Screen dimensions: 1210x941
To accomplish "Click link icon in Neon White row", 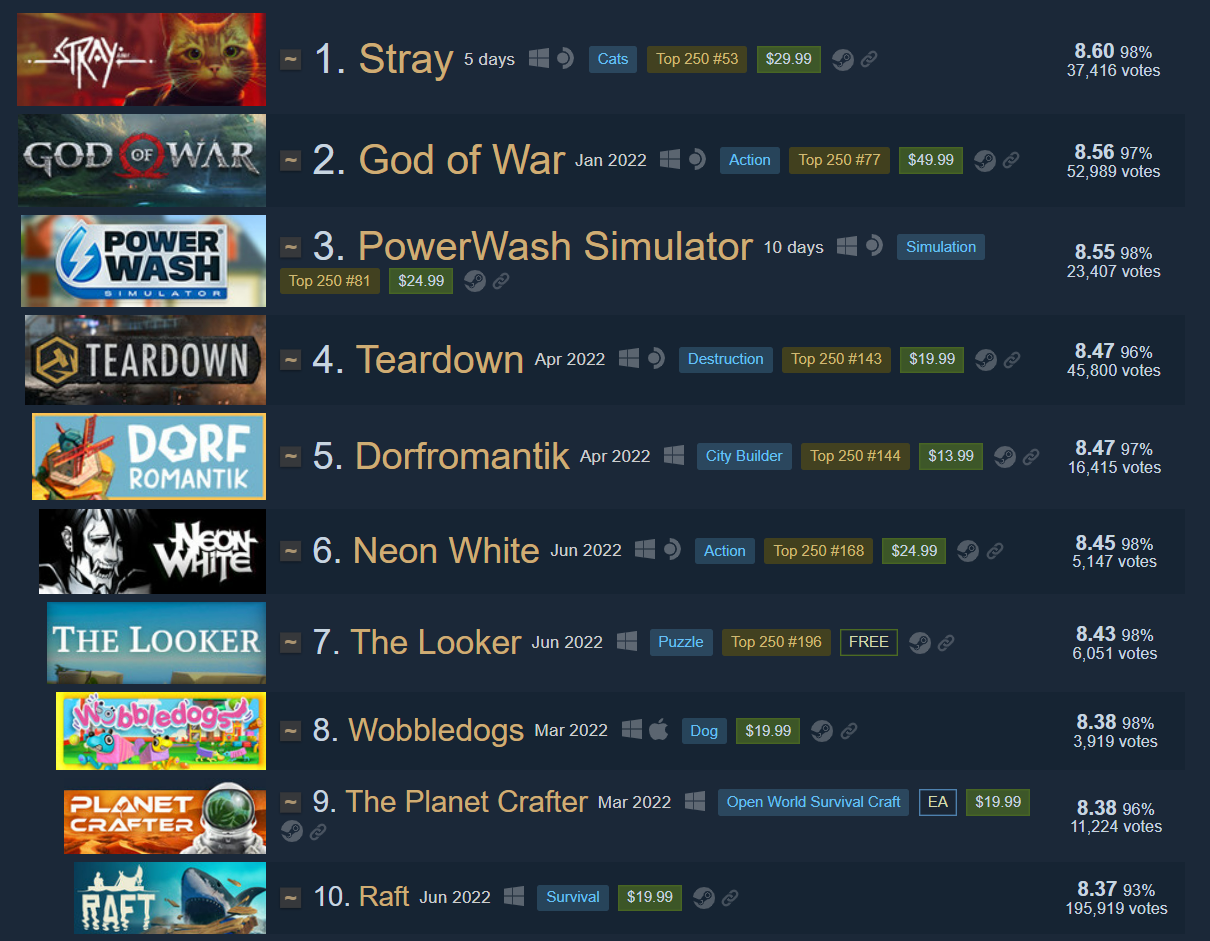I will tap(995, 550).
